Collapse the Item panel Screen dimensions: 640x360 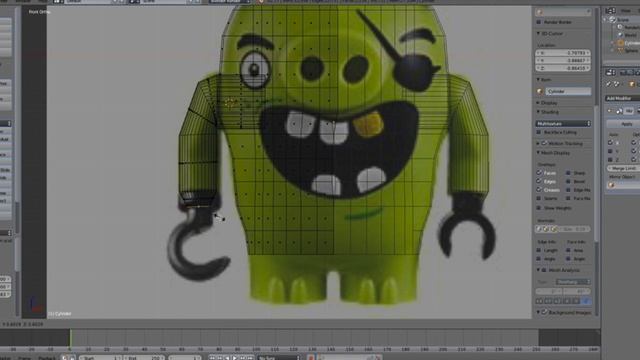pos(538,80)
